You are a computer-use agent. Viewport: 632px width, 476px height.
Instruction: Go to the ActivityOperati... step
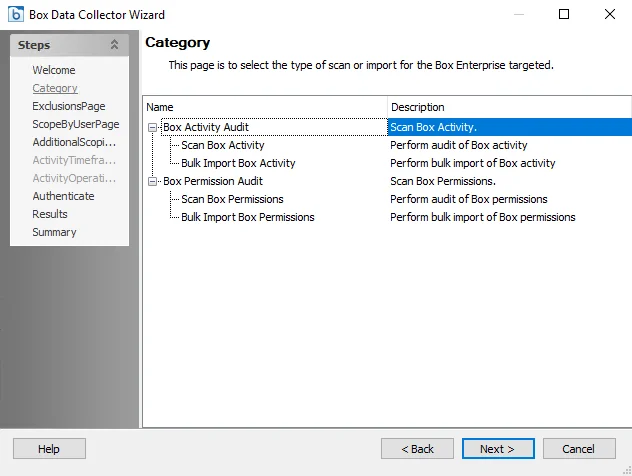click(74, 178)
